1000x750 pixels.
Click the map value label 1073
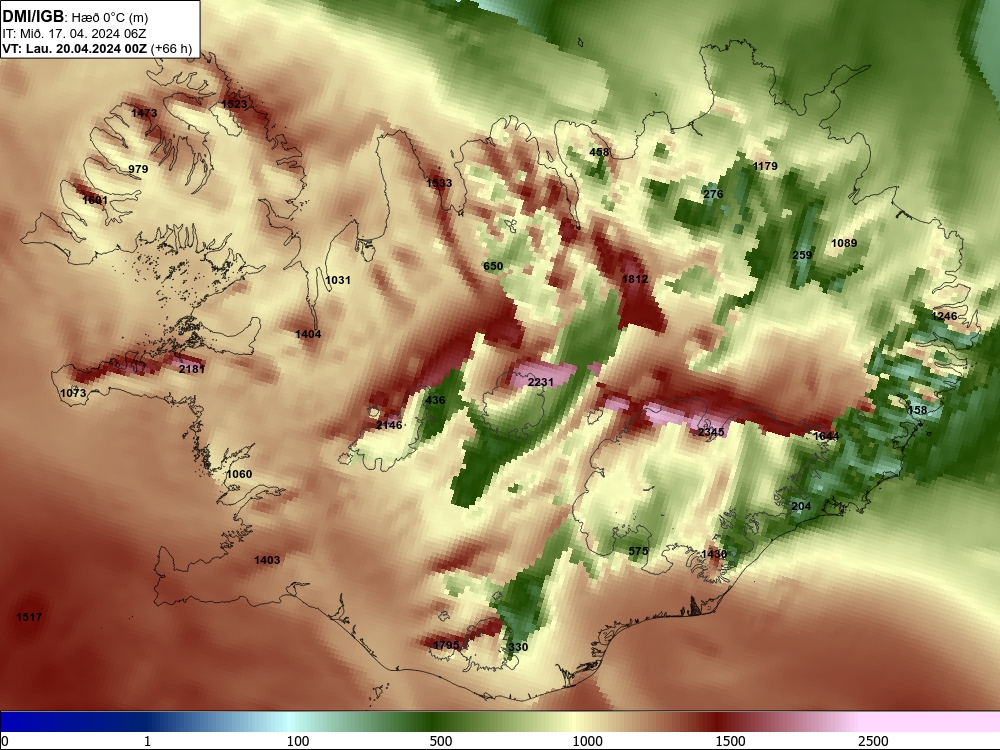click(x=73, y=393)
